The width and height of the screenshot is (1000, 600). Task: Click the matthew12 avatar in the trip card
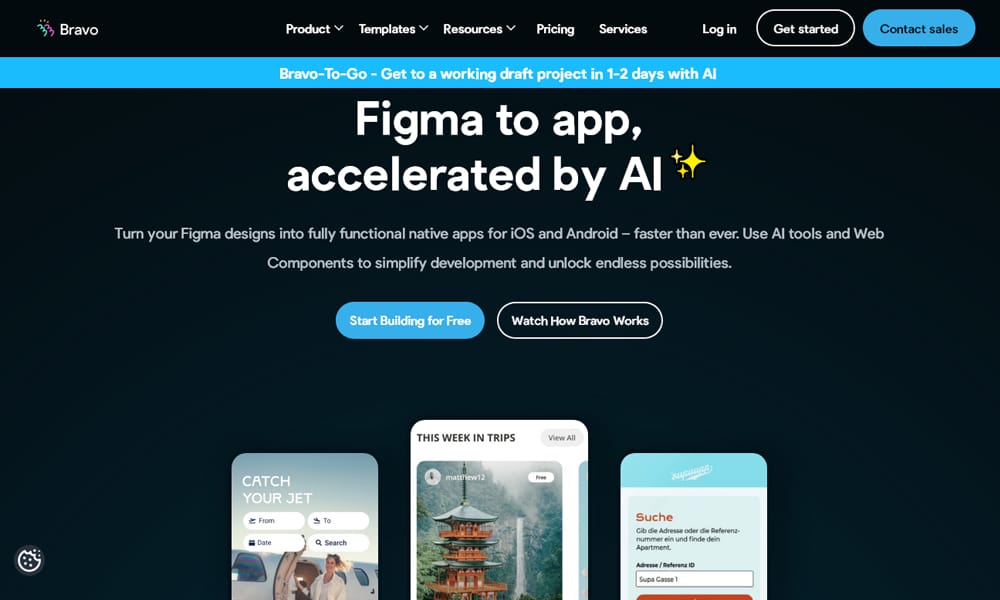click(433, 477)
